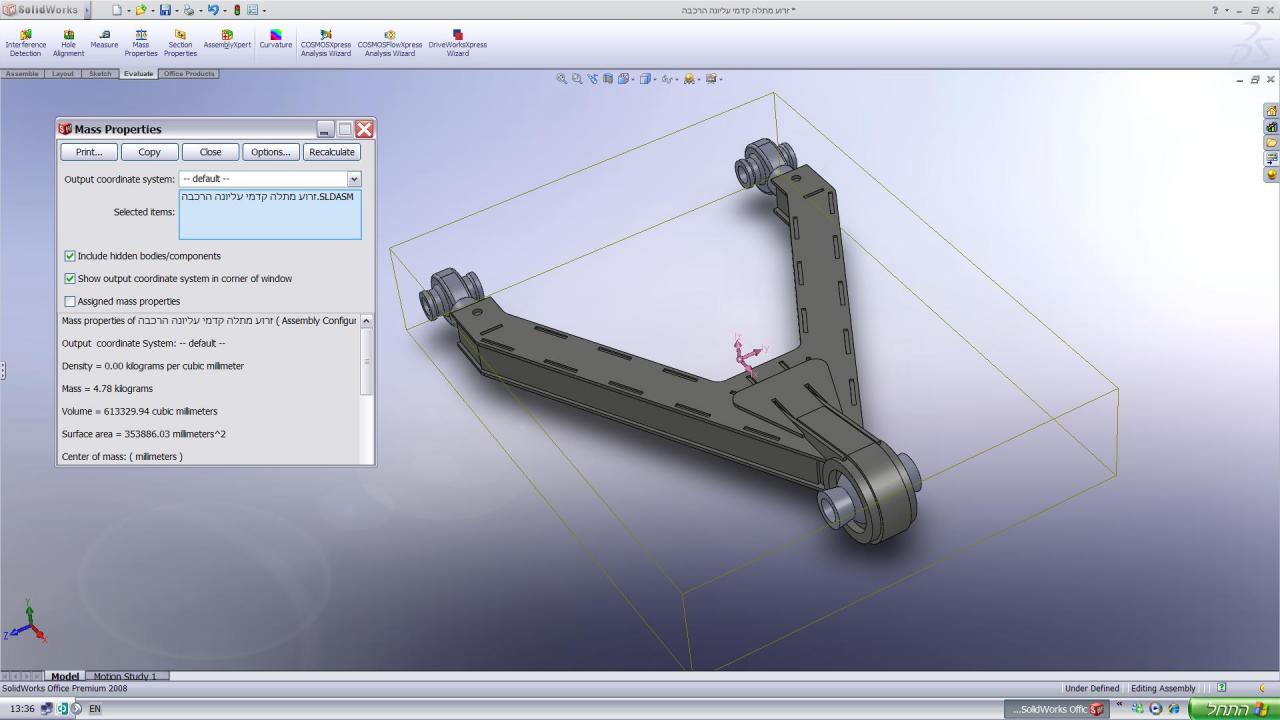Open the Interference Detection tool
Viewport: 1280px width, 720px height.
(x=25, y=42)
